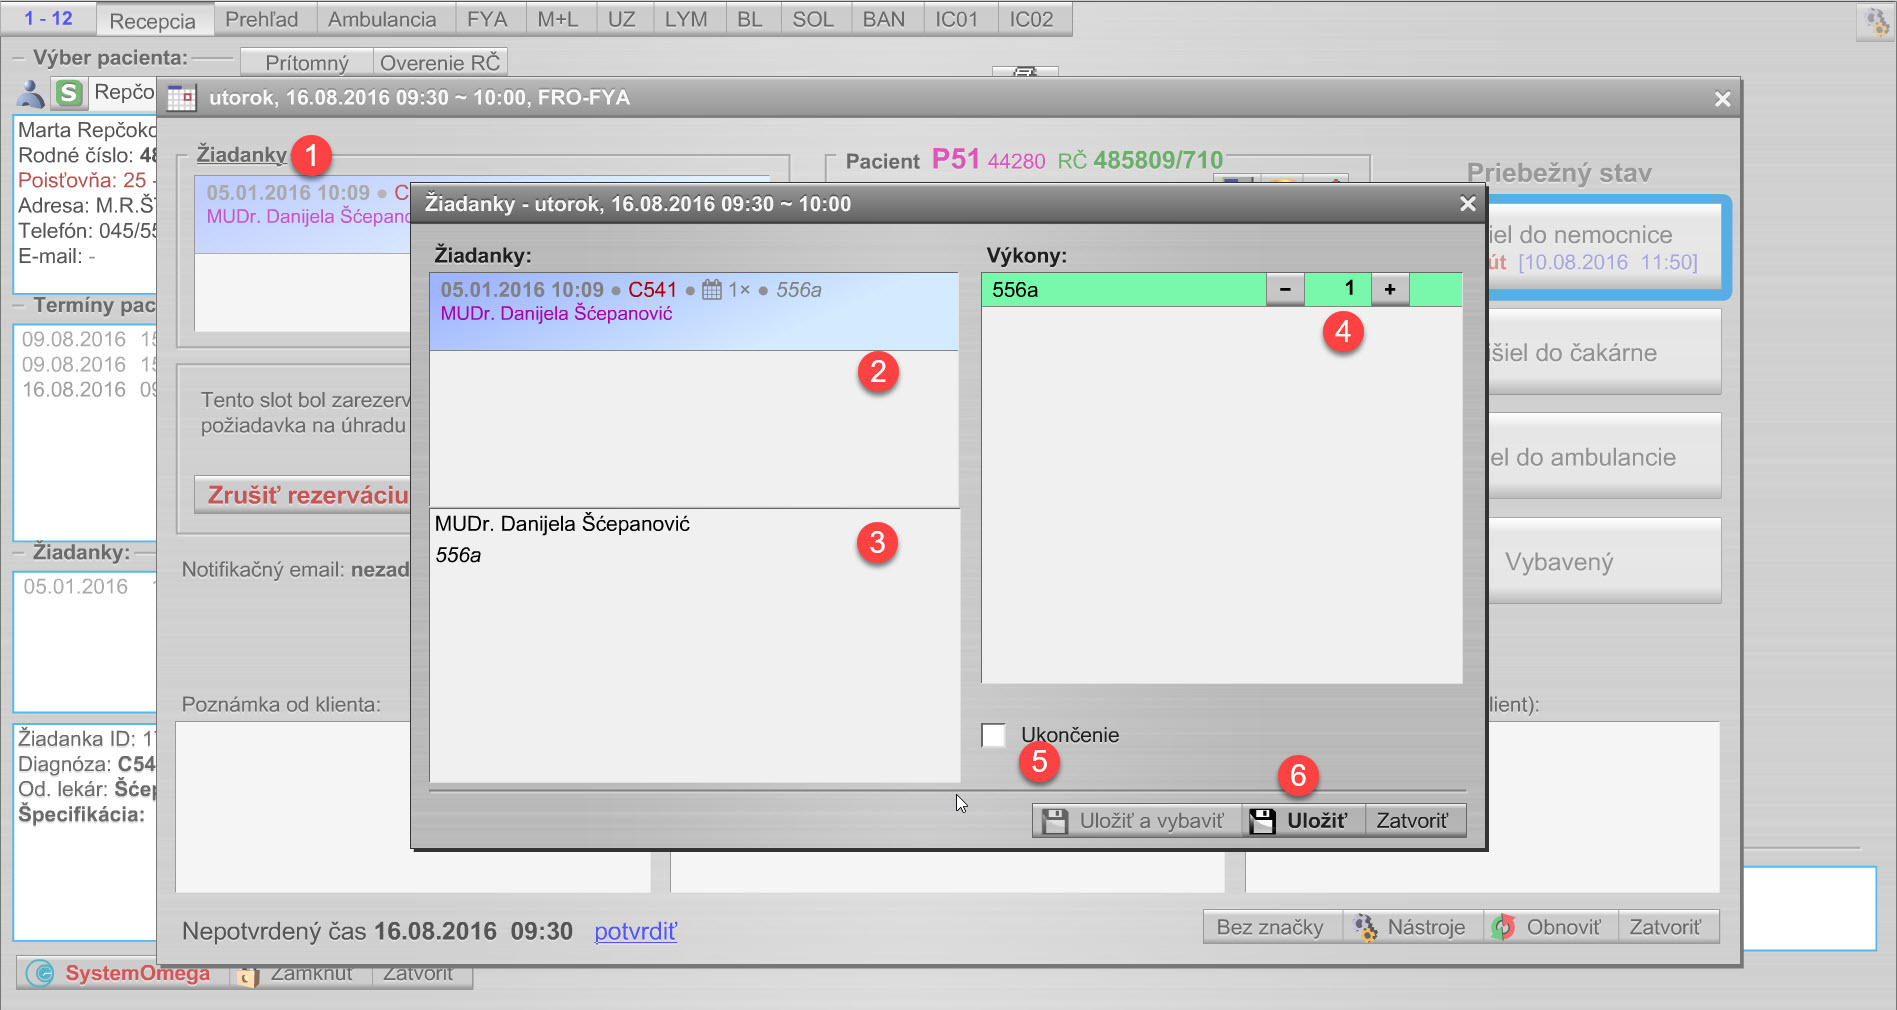This screenshot has height=1010, width=1897.
Task: Click the floppy disk icon on Uložiť
Action: 1262,821
